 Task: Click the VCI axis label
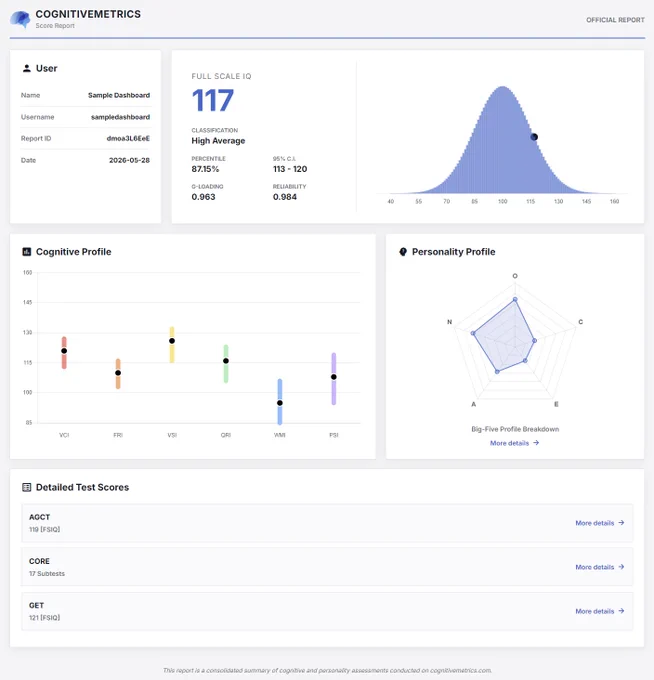[x=64, y=435]
